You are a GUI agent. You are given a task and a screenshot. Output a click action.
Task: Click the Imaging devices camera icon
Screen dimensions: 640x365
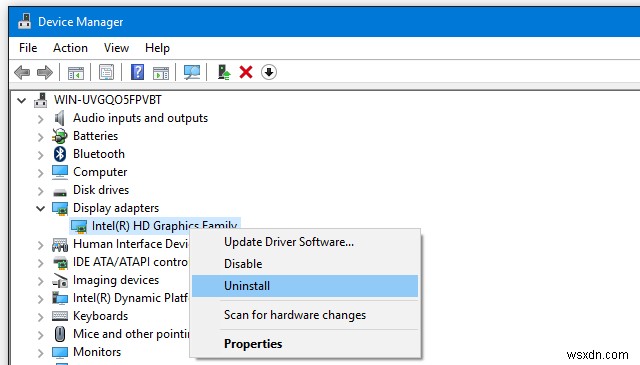pyautogui.click(x=60, y=280)
